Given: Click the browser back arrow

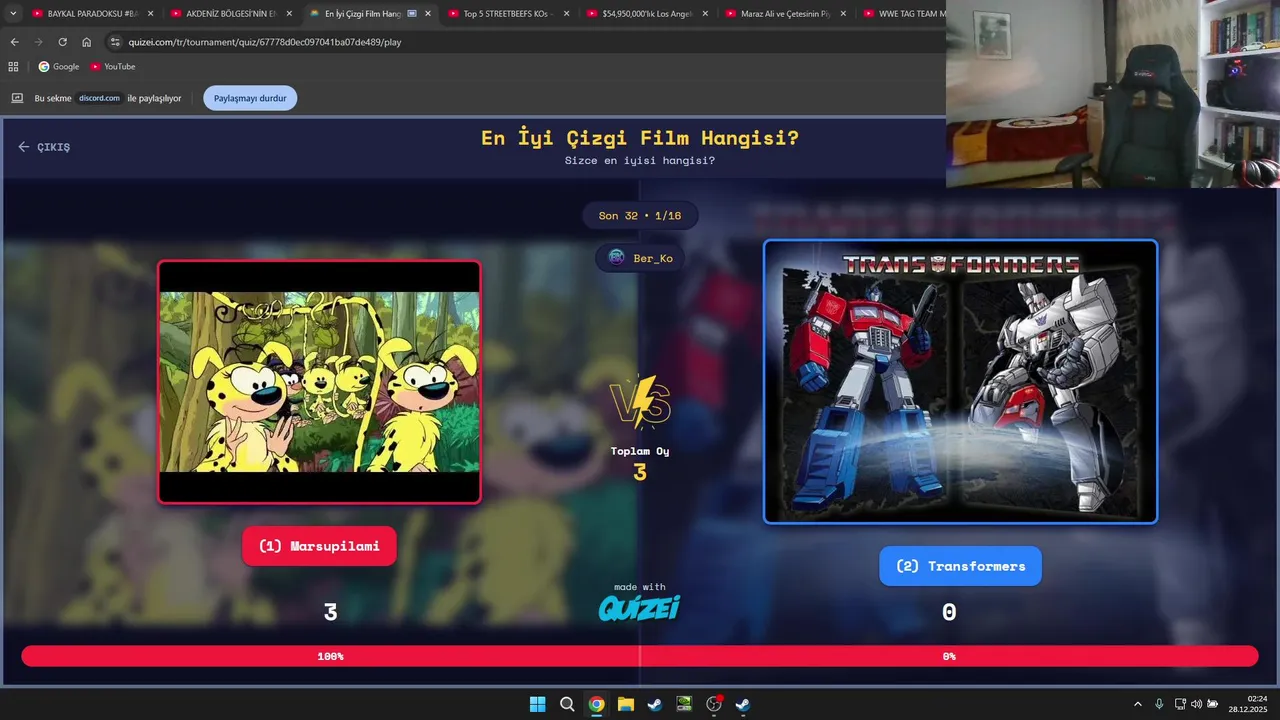Looking at the screenshot, I should click(14, 42).
